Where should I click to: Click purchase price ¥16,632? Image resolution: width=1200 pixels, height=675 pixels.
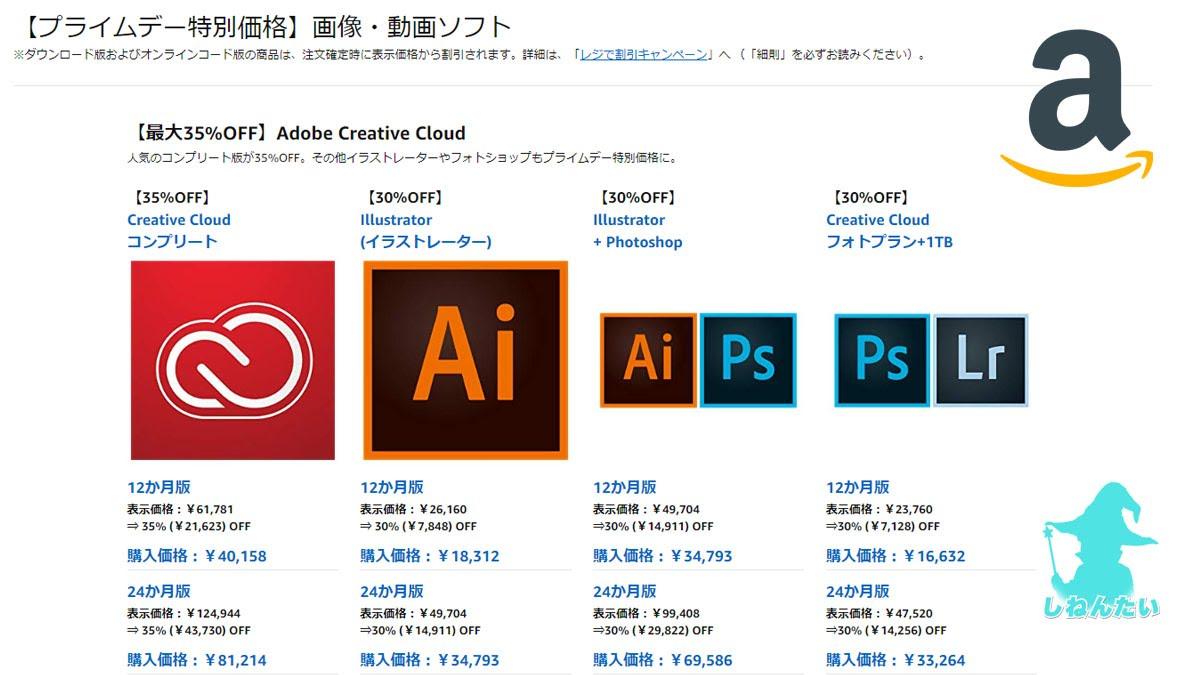pos(896,556)
